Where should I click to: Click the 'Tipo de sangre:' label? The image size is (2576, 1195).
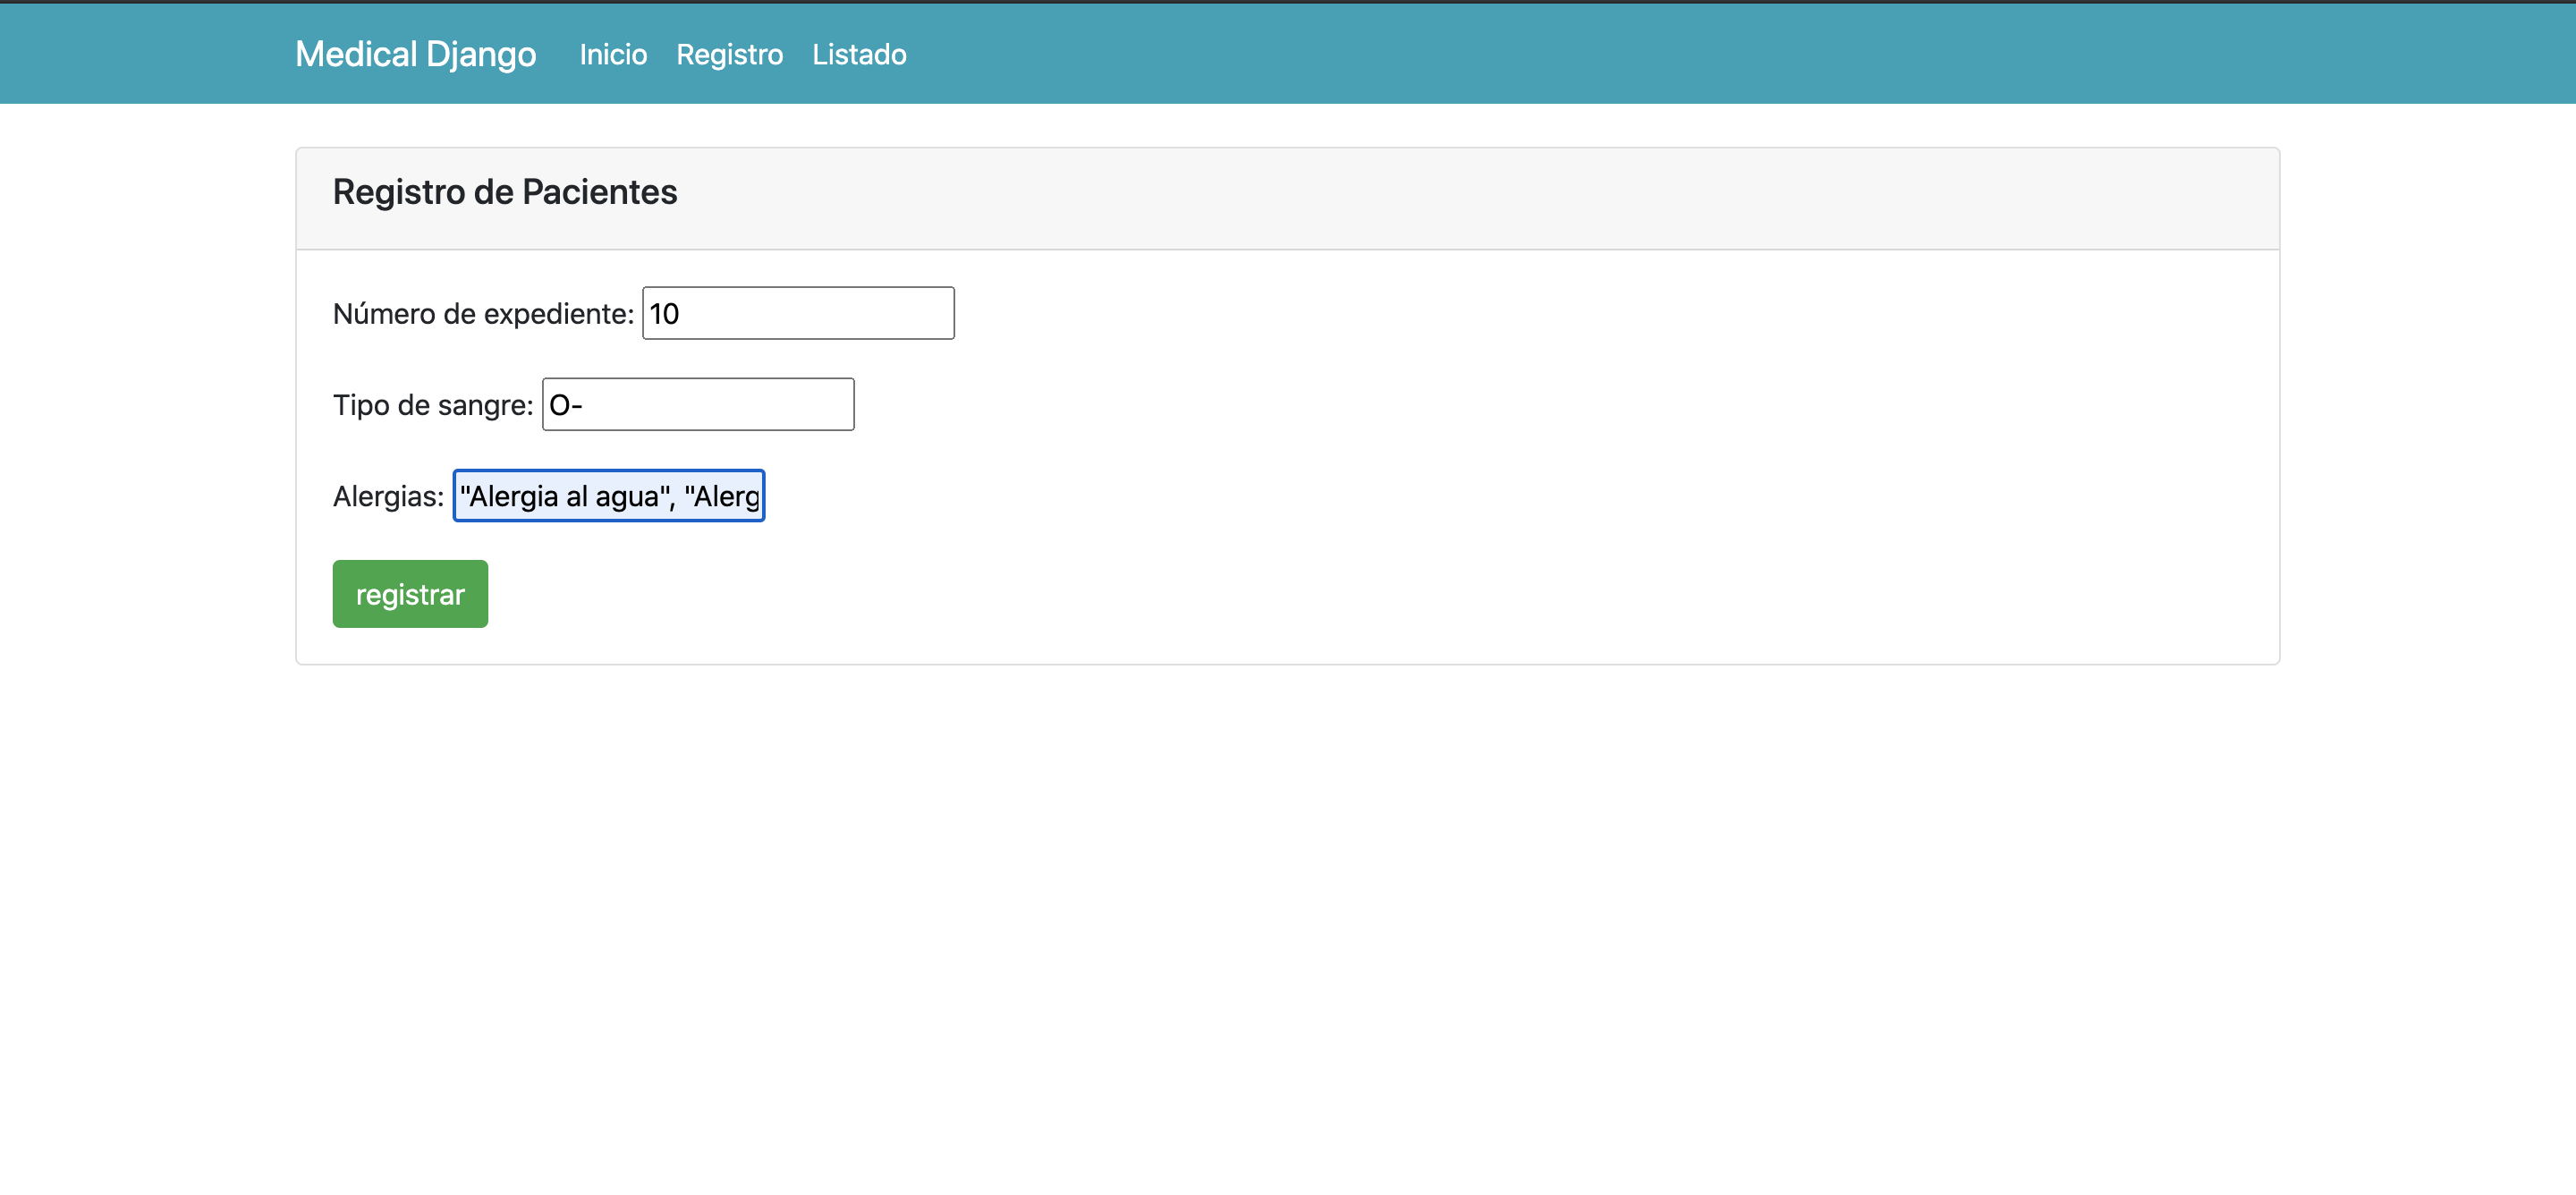432,405
